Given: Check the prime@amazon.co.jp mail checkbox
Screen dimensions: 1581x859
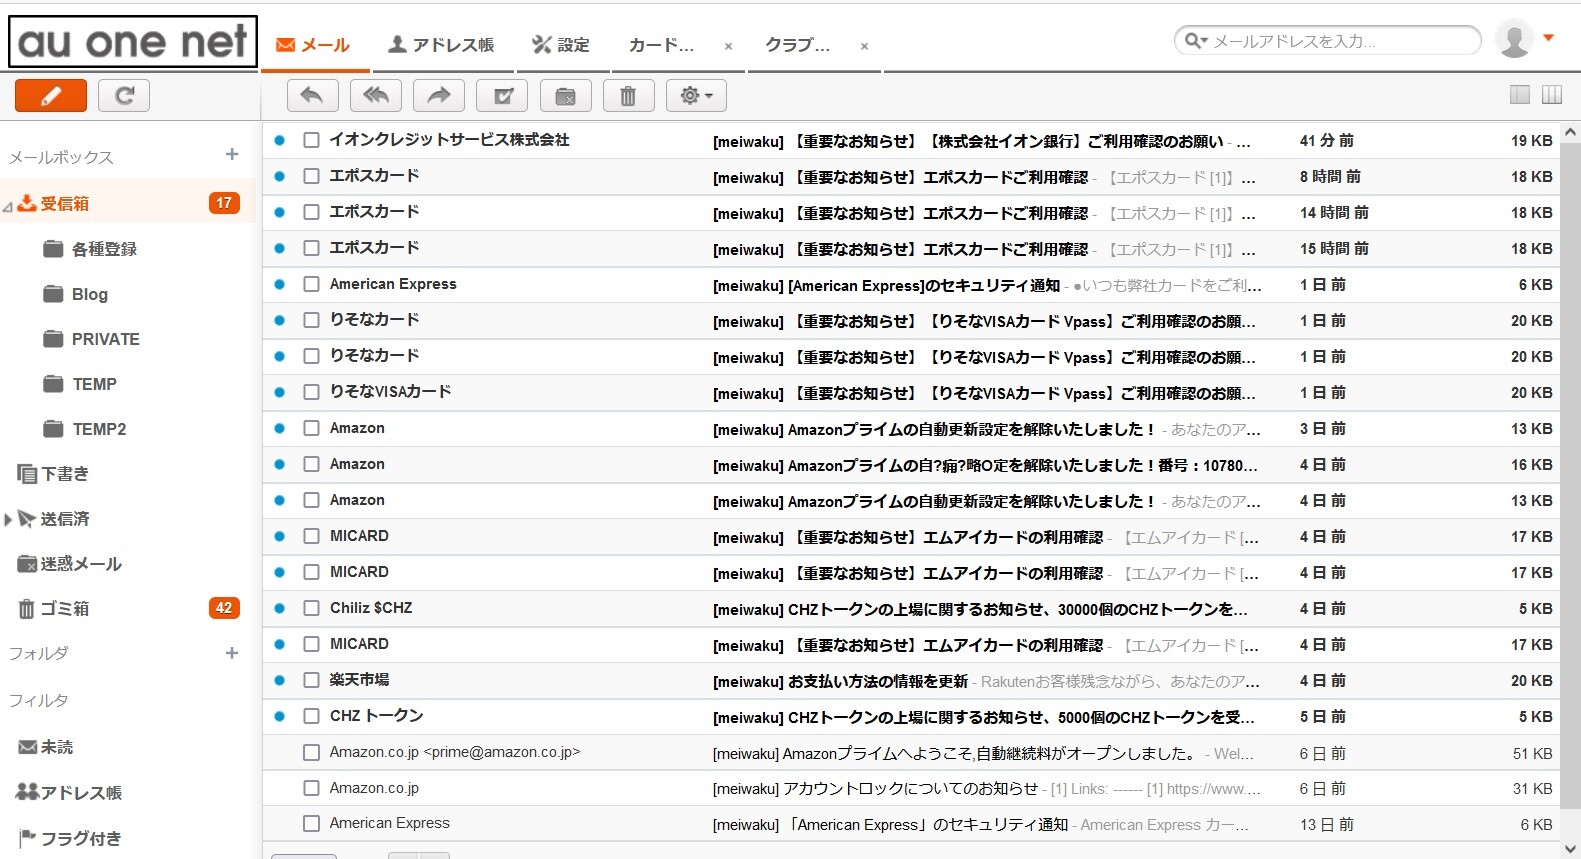Looking at the screenshot, I should click(x=312, y=752).
